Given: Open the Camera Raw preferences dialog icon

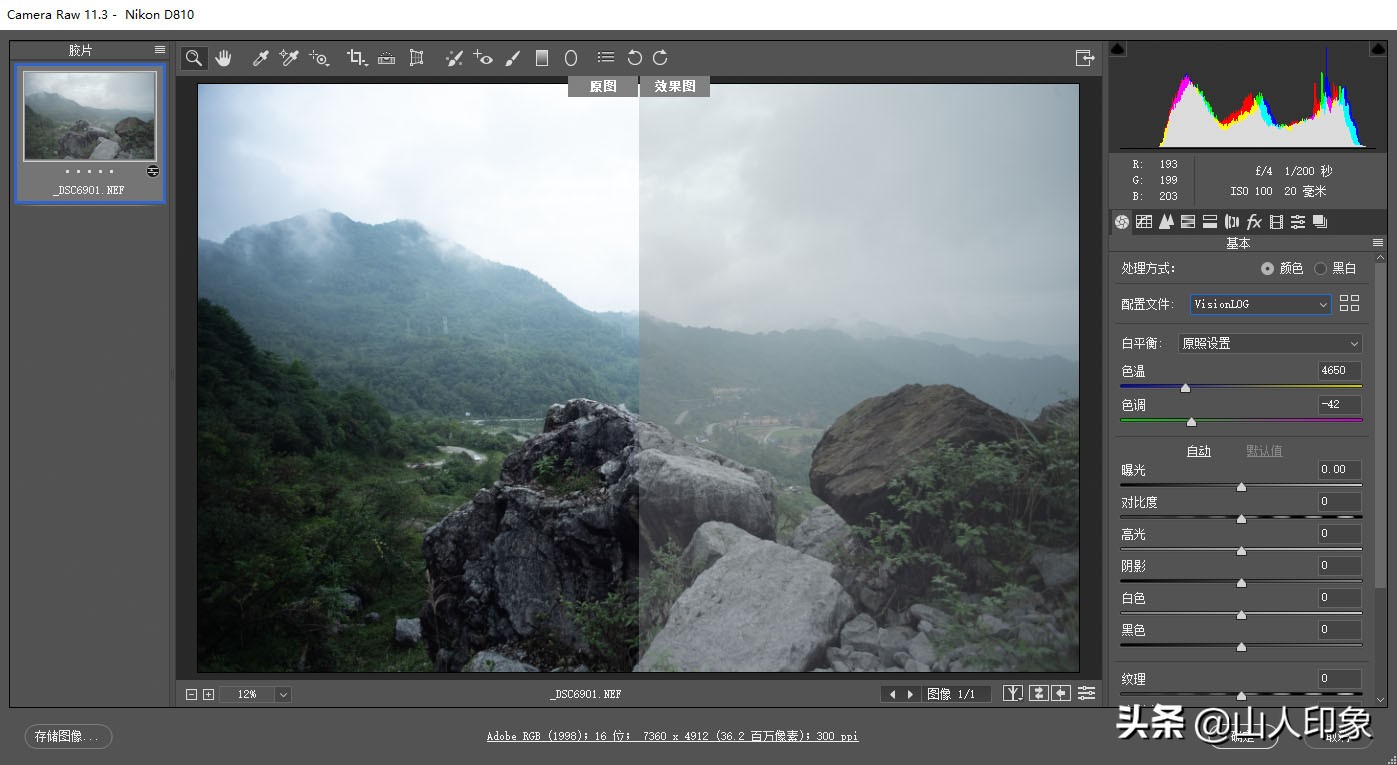Looking at the screenshot, I should point(606,58).
